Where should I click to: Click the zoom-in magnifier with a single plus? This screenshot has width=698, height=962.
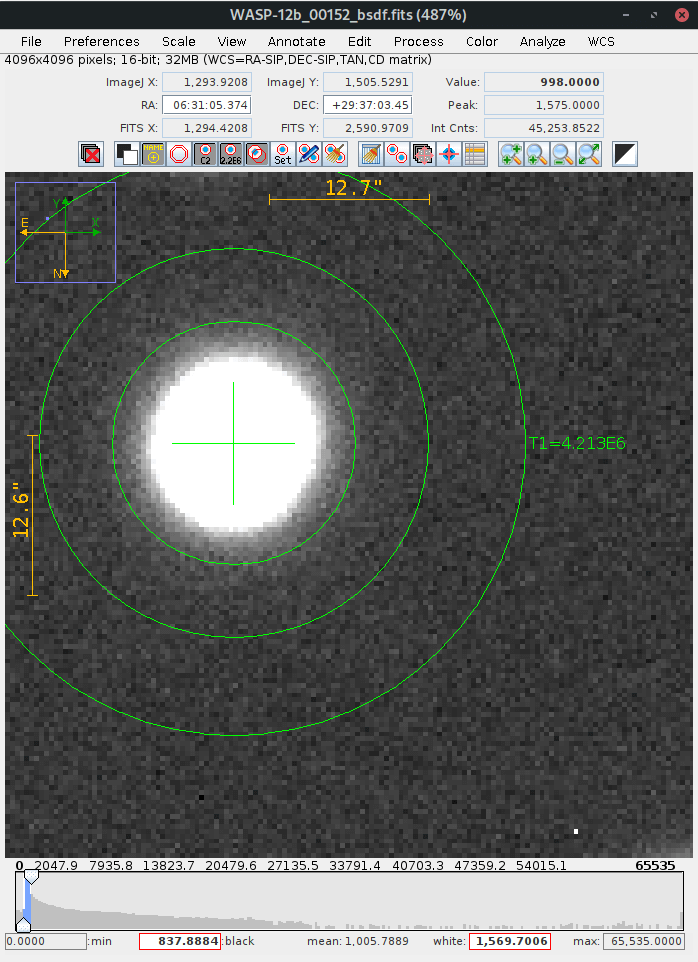[x=537, y=153]
